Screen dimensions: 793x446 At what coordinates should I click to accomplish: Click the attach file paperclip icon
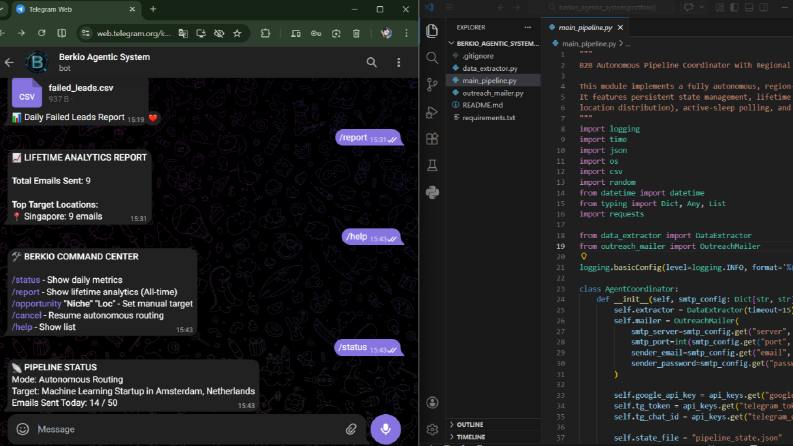351,429
